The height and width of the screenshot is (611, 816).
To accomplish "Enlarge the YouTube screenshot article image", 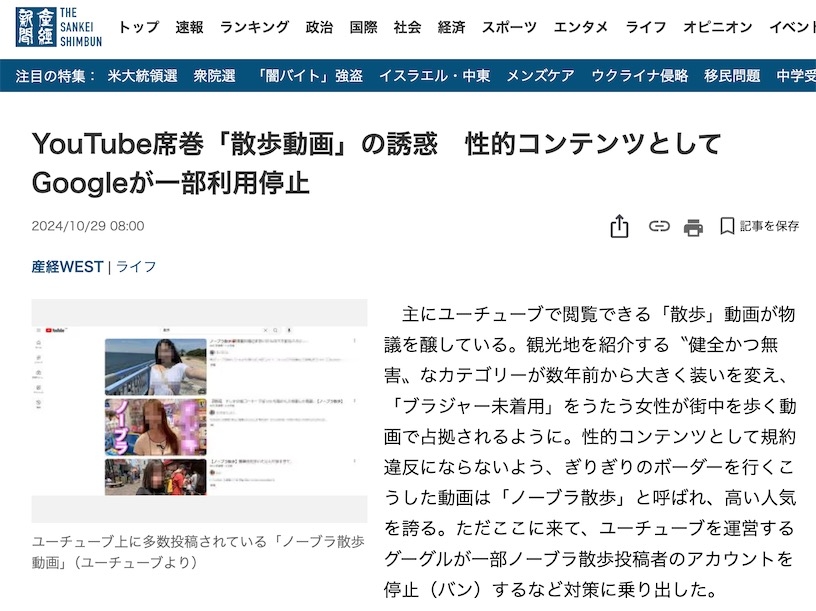I will coord(199,411).
